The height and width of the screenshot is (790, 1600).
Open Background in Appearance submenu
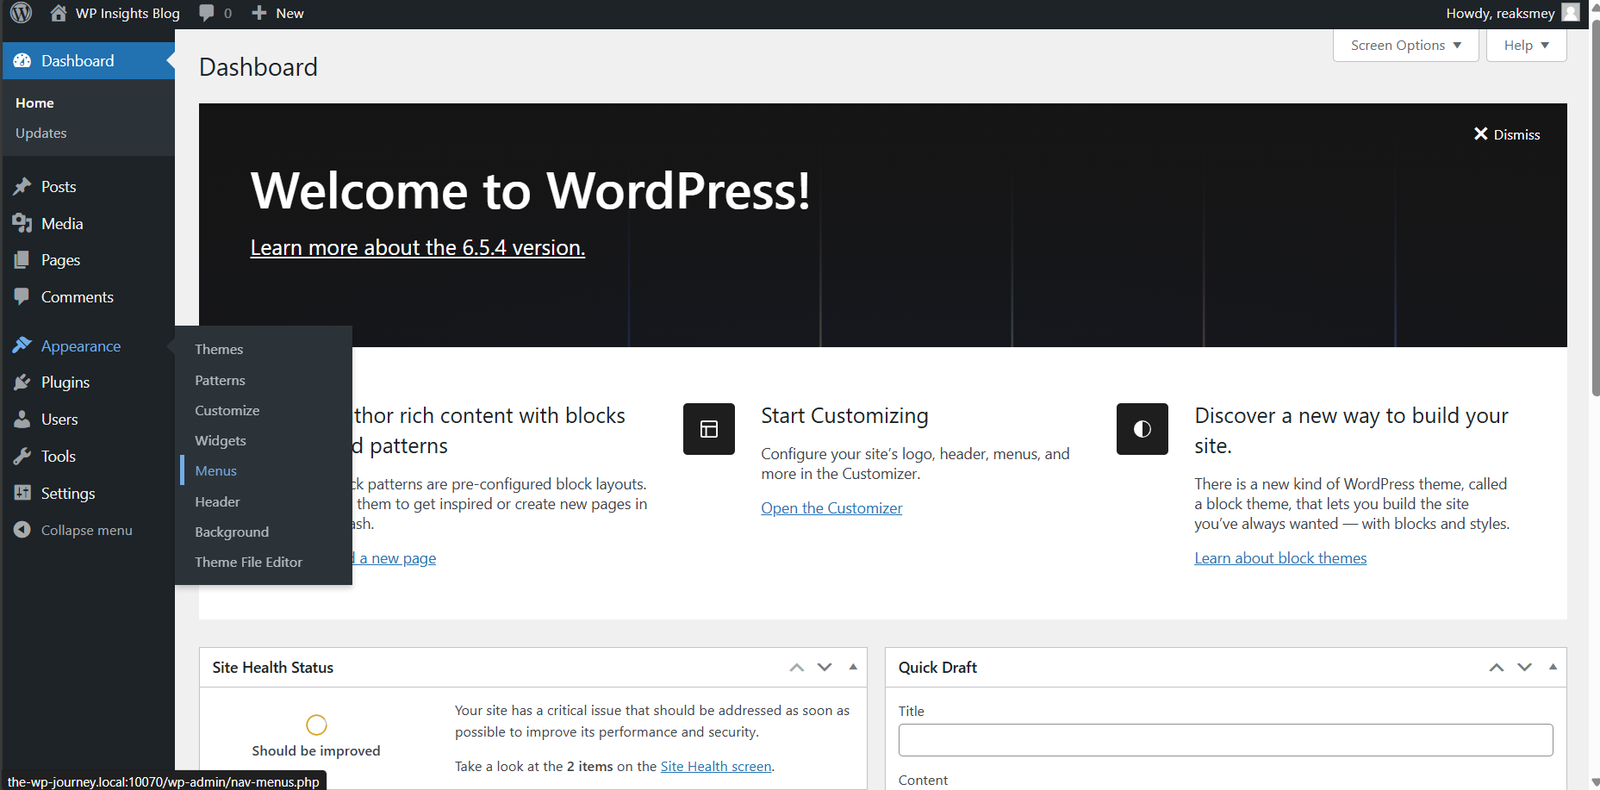(x=232, y=532)
